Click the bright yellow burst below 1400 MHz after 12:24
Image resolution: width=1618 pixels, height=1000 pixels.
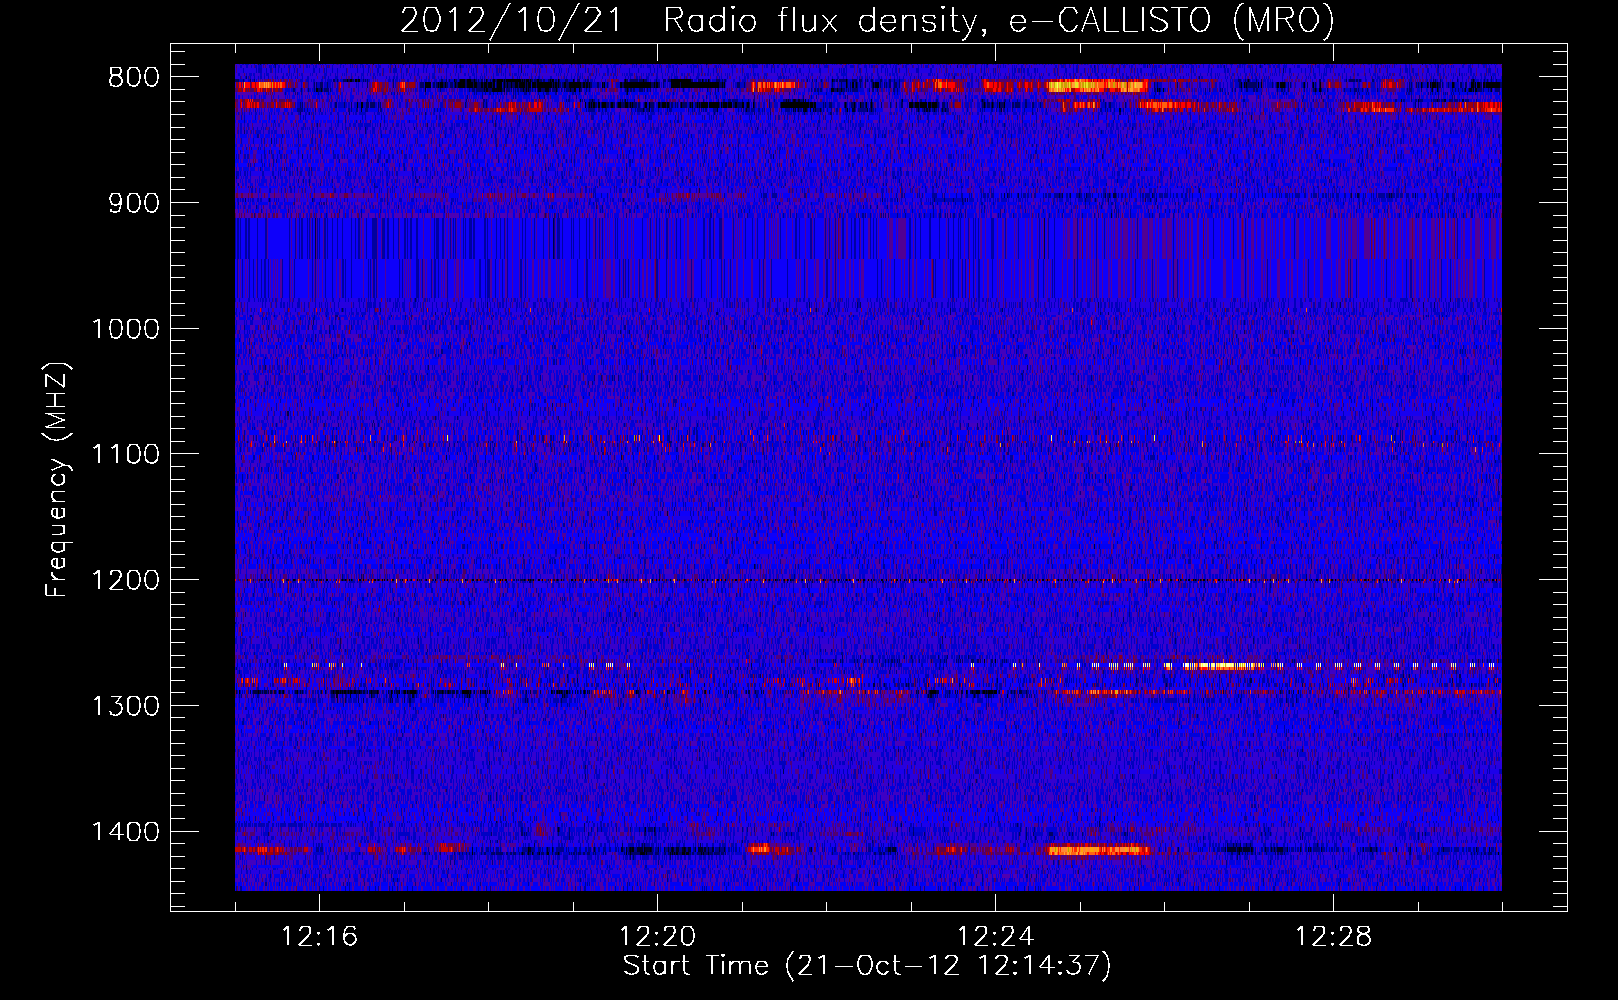1099,851
